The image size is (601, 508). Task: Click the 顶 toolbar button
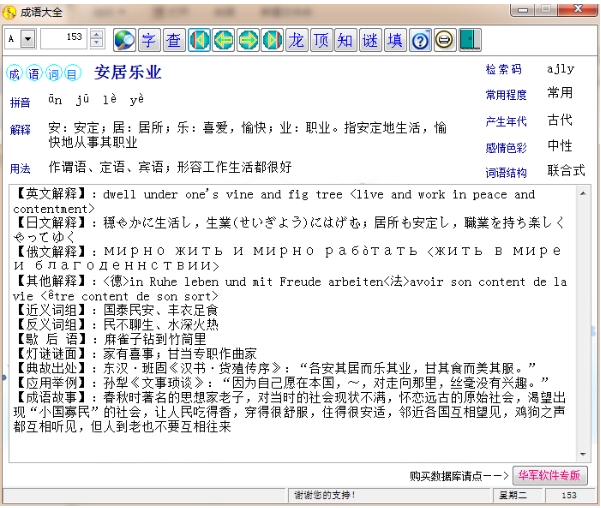coord(321,40)
